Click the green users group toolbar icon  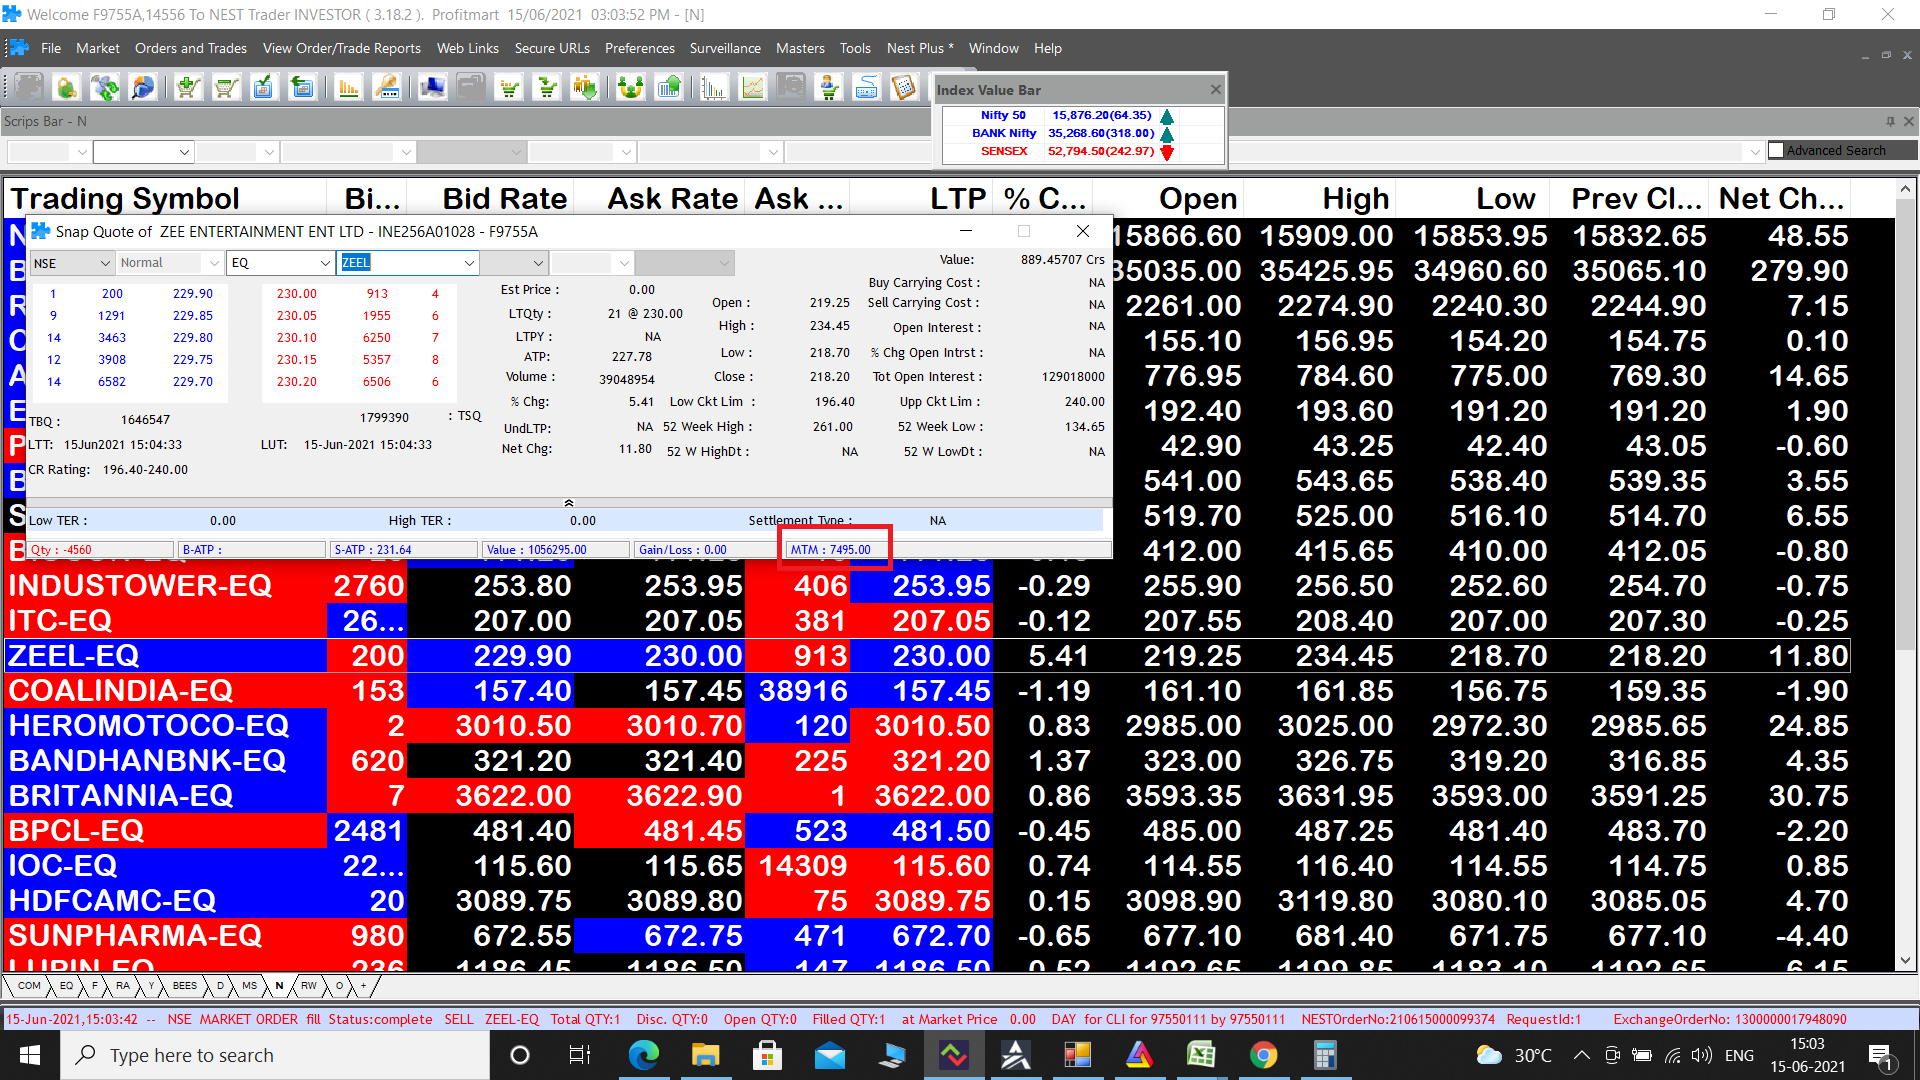630,88
